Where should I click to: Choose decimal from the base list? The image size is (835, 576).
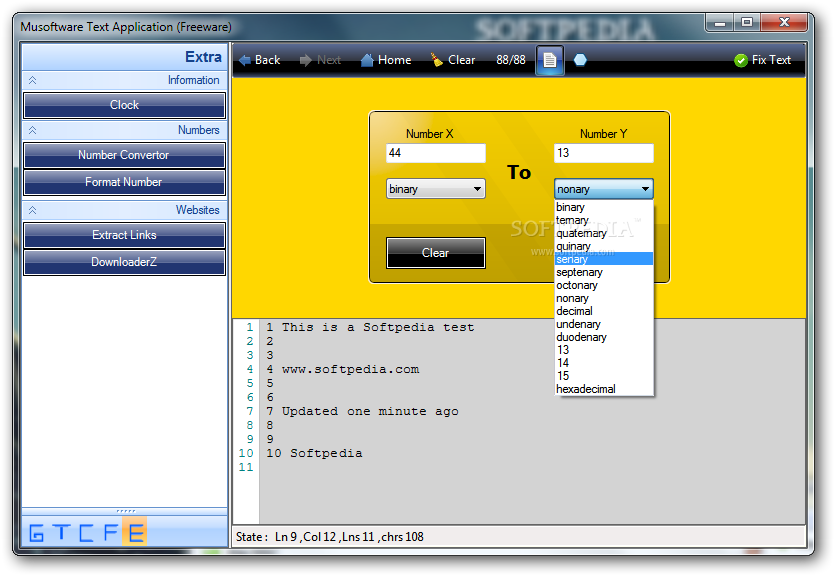603,311
